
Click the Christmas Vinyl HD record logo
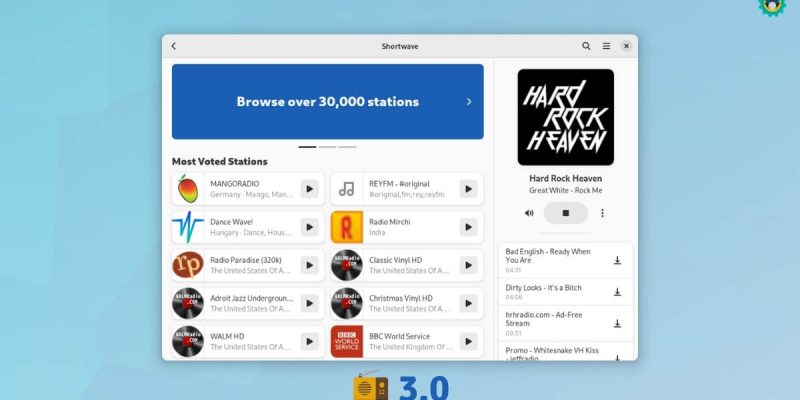tap(347, 304)
